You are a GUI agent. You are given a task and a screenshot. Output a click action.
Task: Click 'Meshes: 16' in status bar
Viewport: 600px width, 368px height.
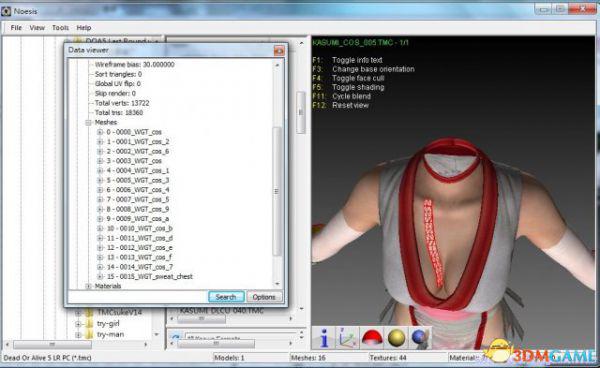pyautogui.click(x=308, y=358)
